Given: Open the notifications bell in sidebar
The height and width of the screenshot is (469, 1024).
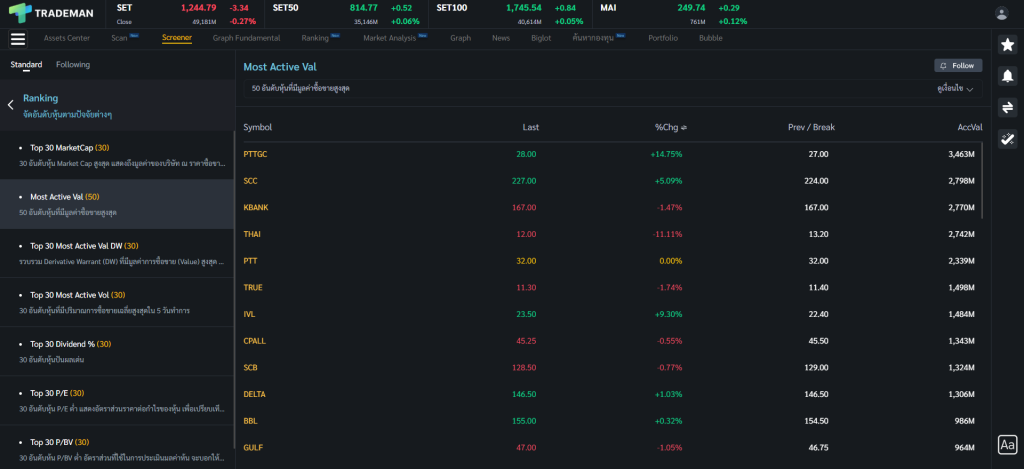Looking at the screenshot, I should point(1007,76).
